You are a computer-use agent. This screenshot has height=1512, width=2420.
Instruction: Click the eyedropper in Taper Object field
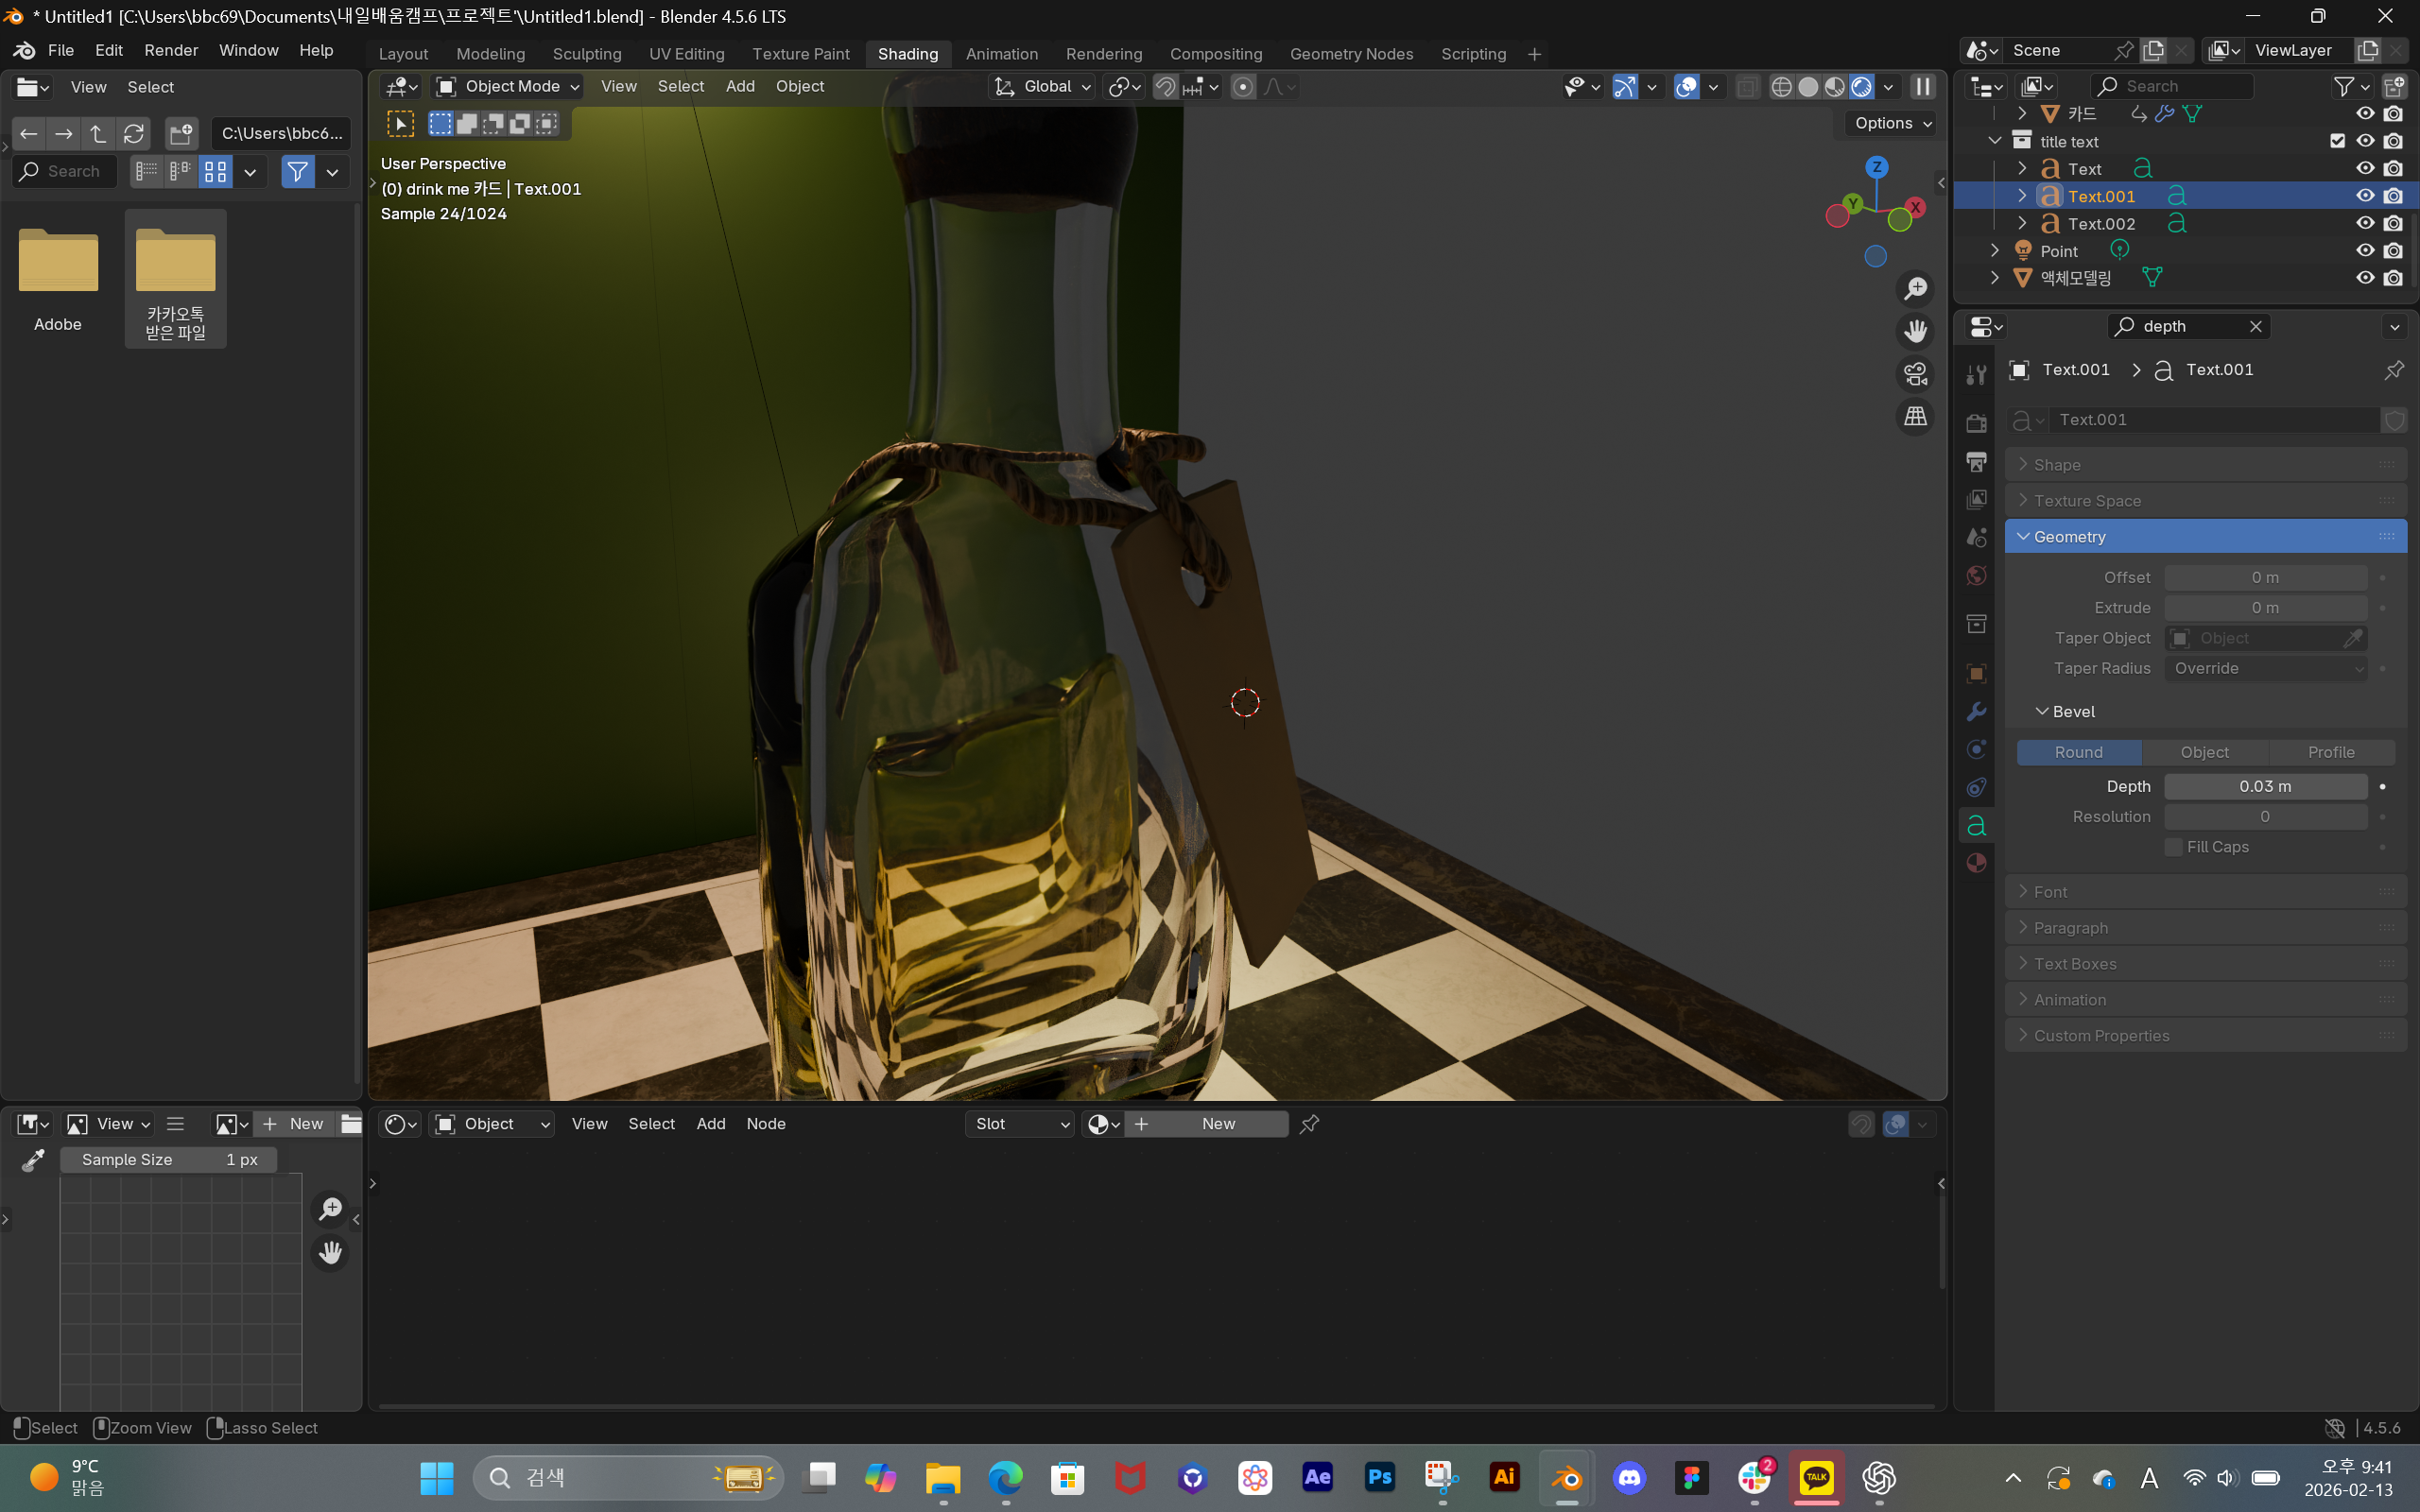(2353, 638)
